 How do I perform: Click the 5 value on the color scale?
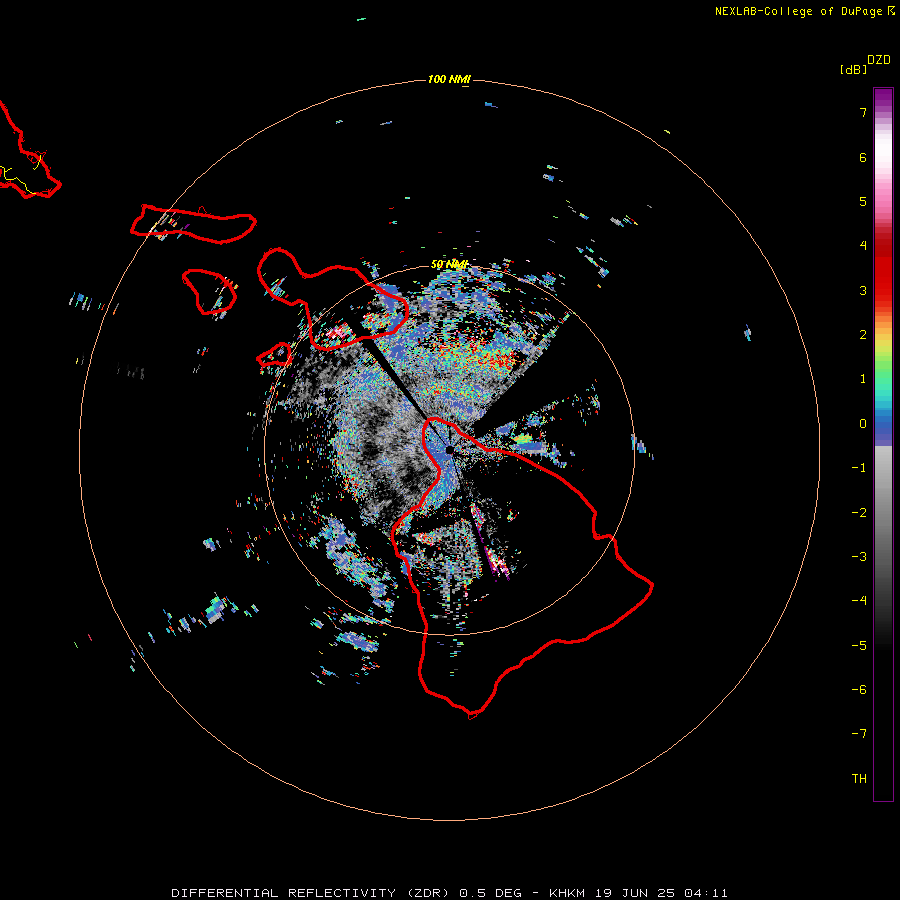click(863, 201)
